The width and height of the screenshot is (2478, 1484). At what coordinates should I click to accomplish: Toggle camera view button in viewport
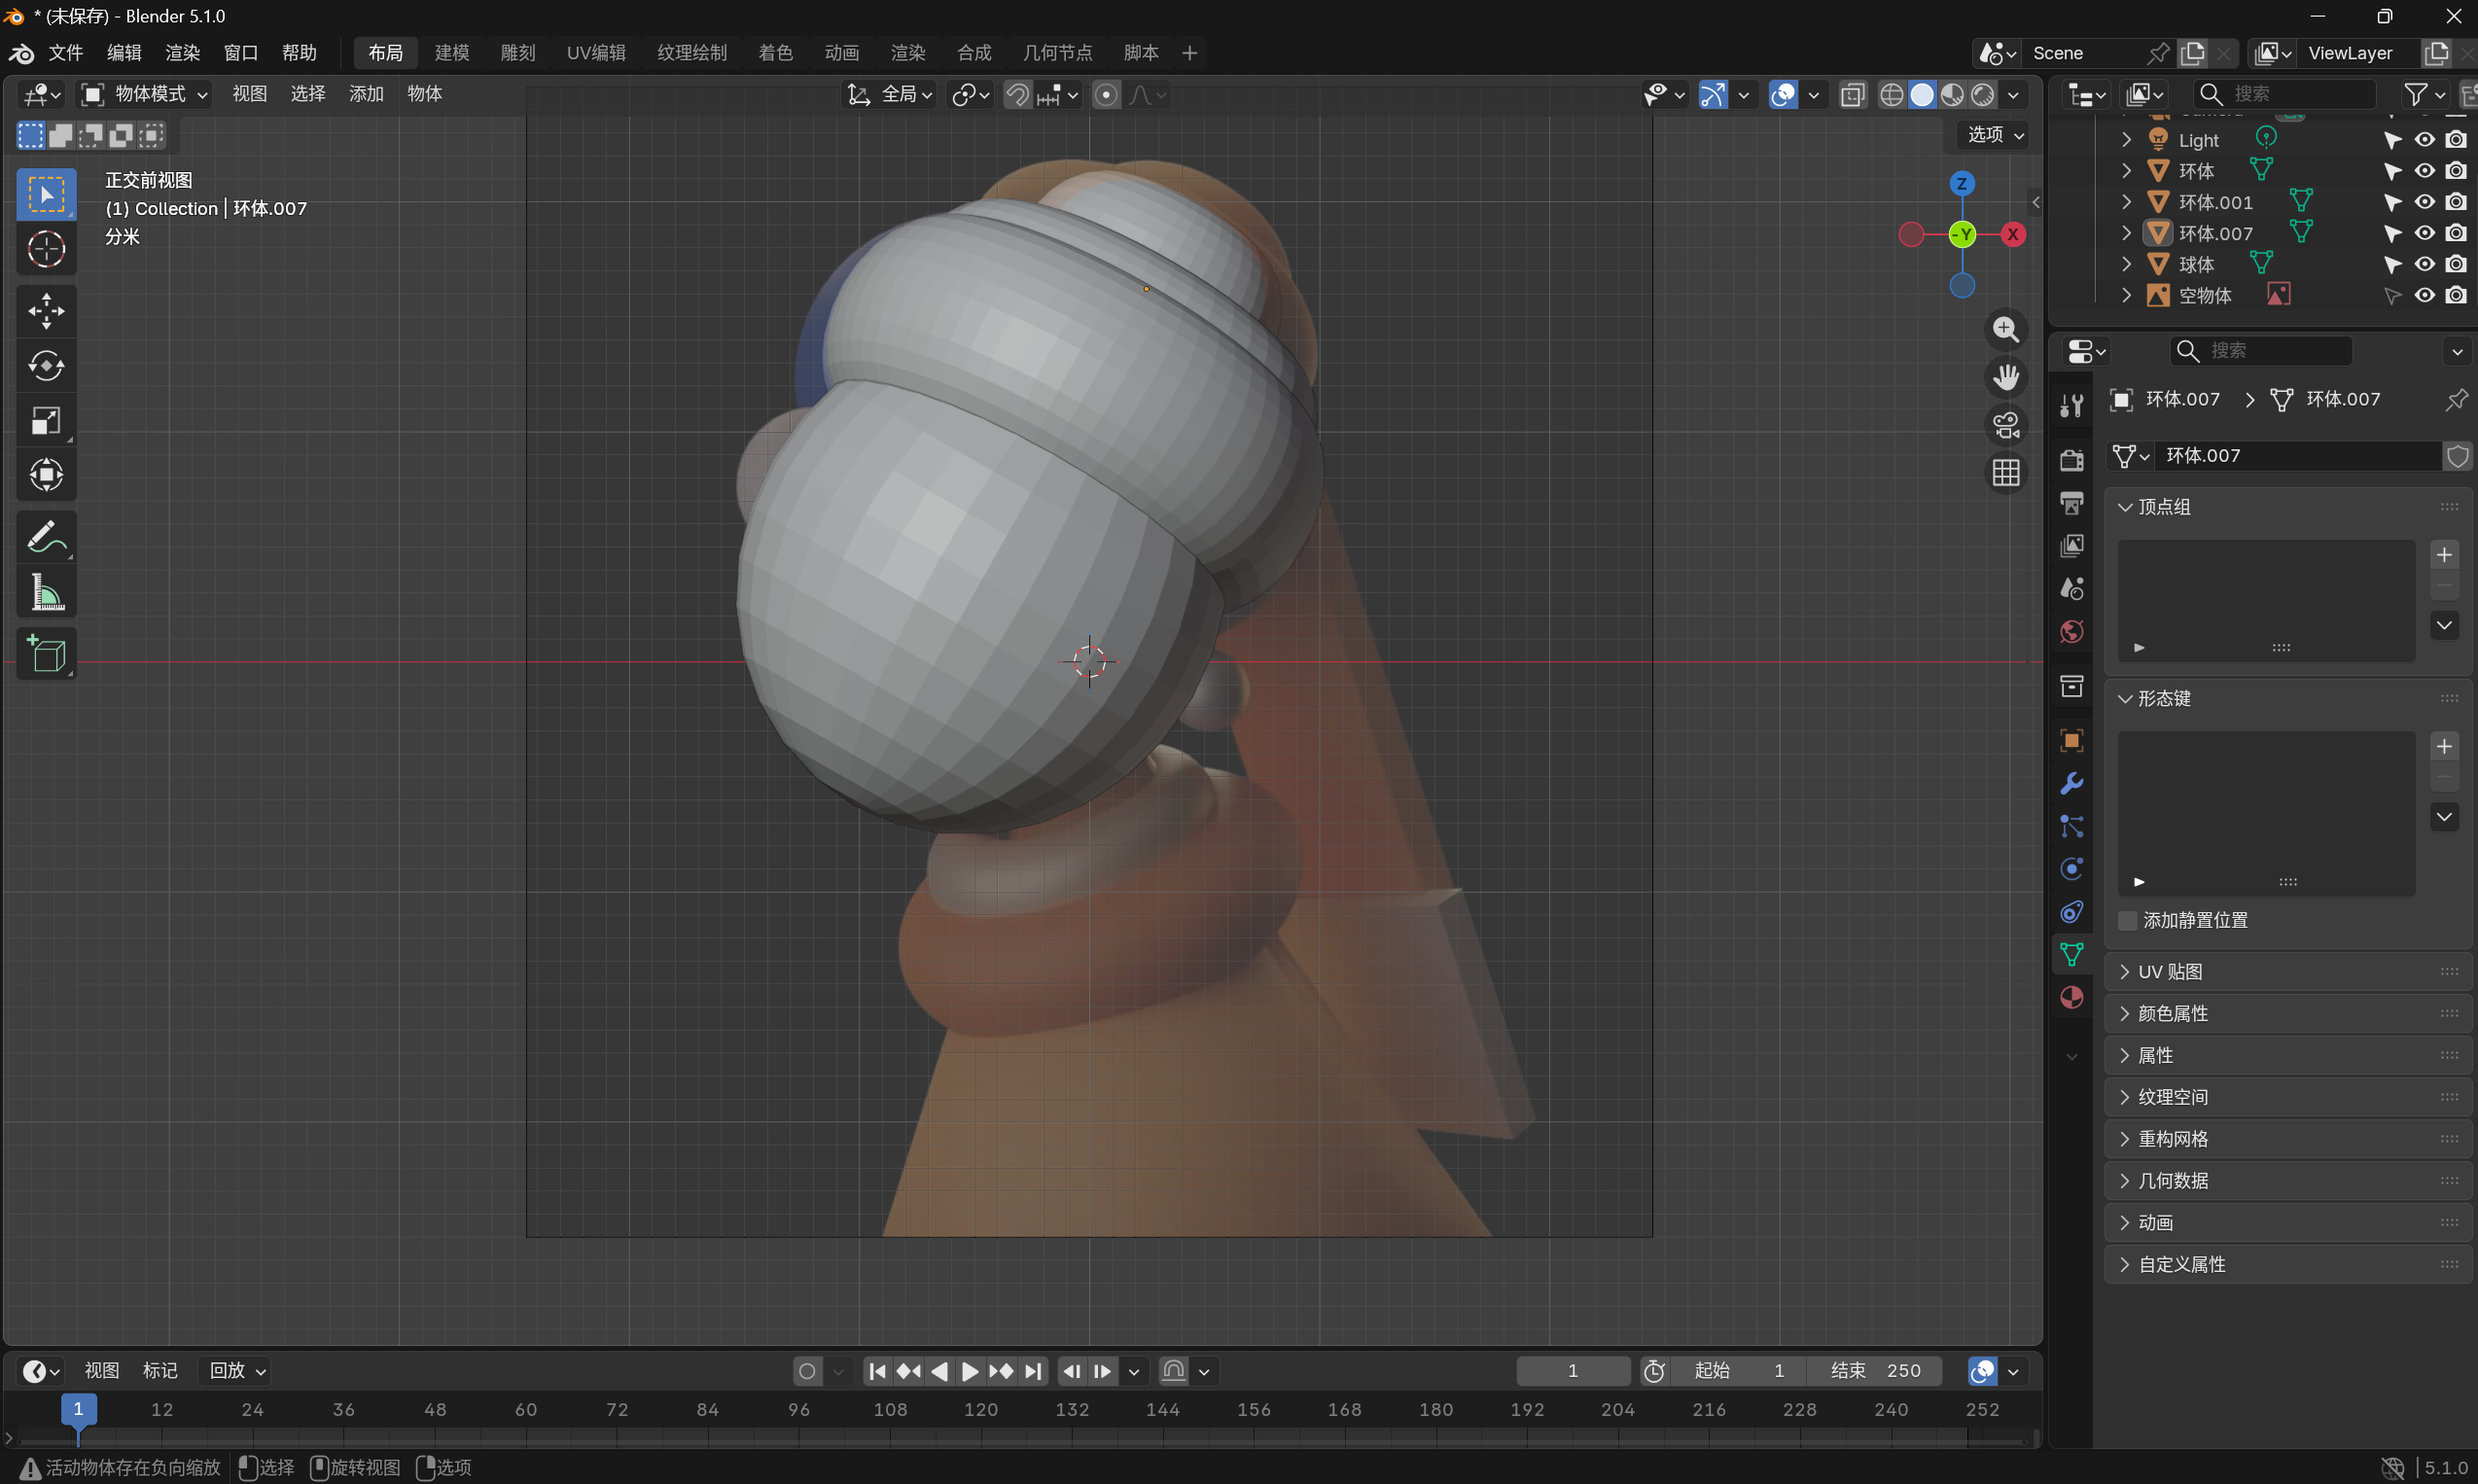(2005, 425)
